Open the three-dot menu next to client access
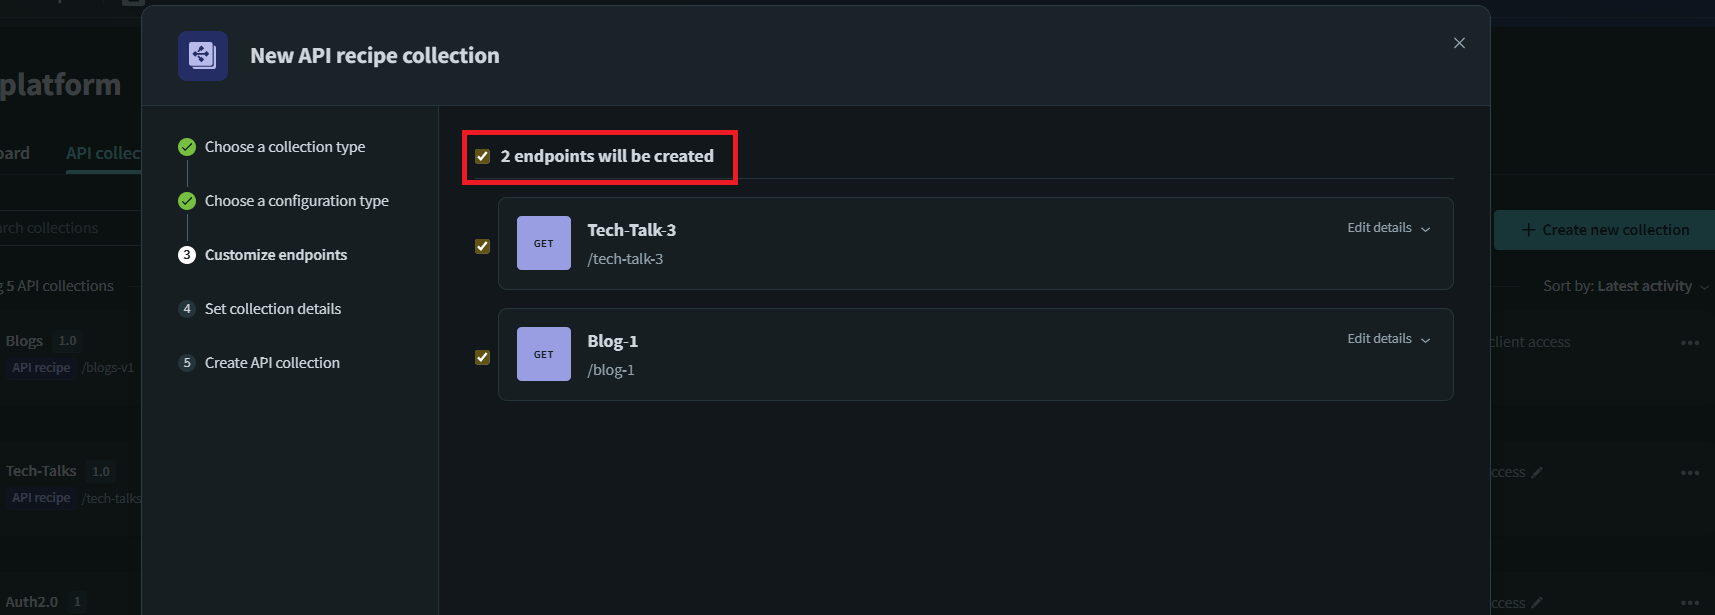Image resolution: width=1715 pixels, height=615 pixels. click(1691, 341)
